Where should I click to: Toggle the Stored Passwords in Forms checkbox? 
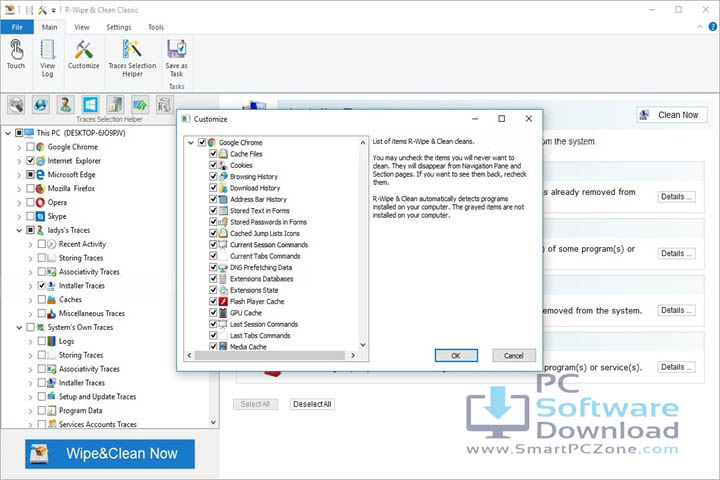(x=213, y=221)
